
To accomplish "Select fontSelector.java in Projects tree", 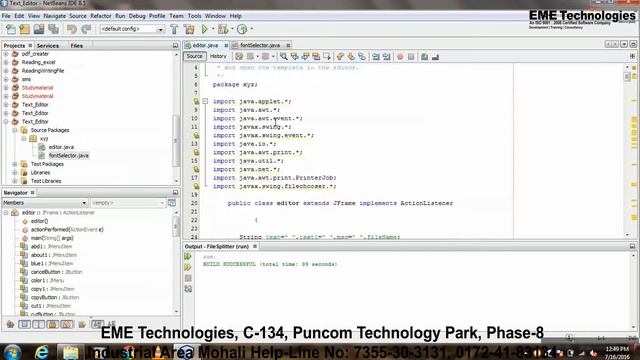I will (x=69, y=156).
